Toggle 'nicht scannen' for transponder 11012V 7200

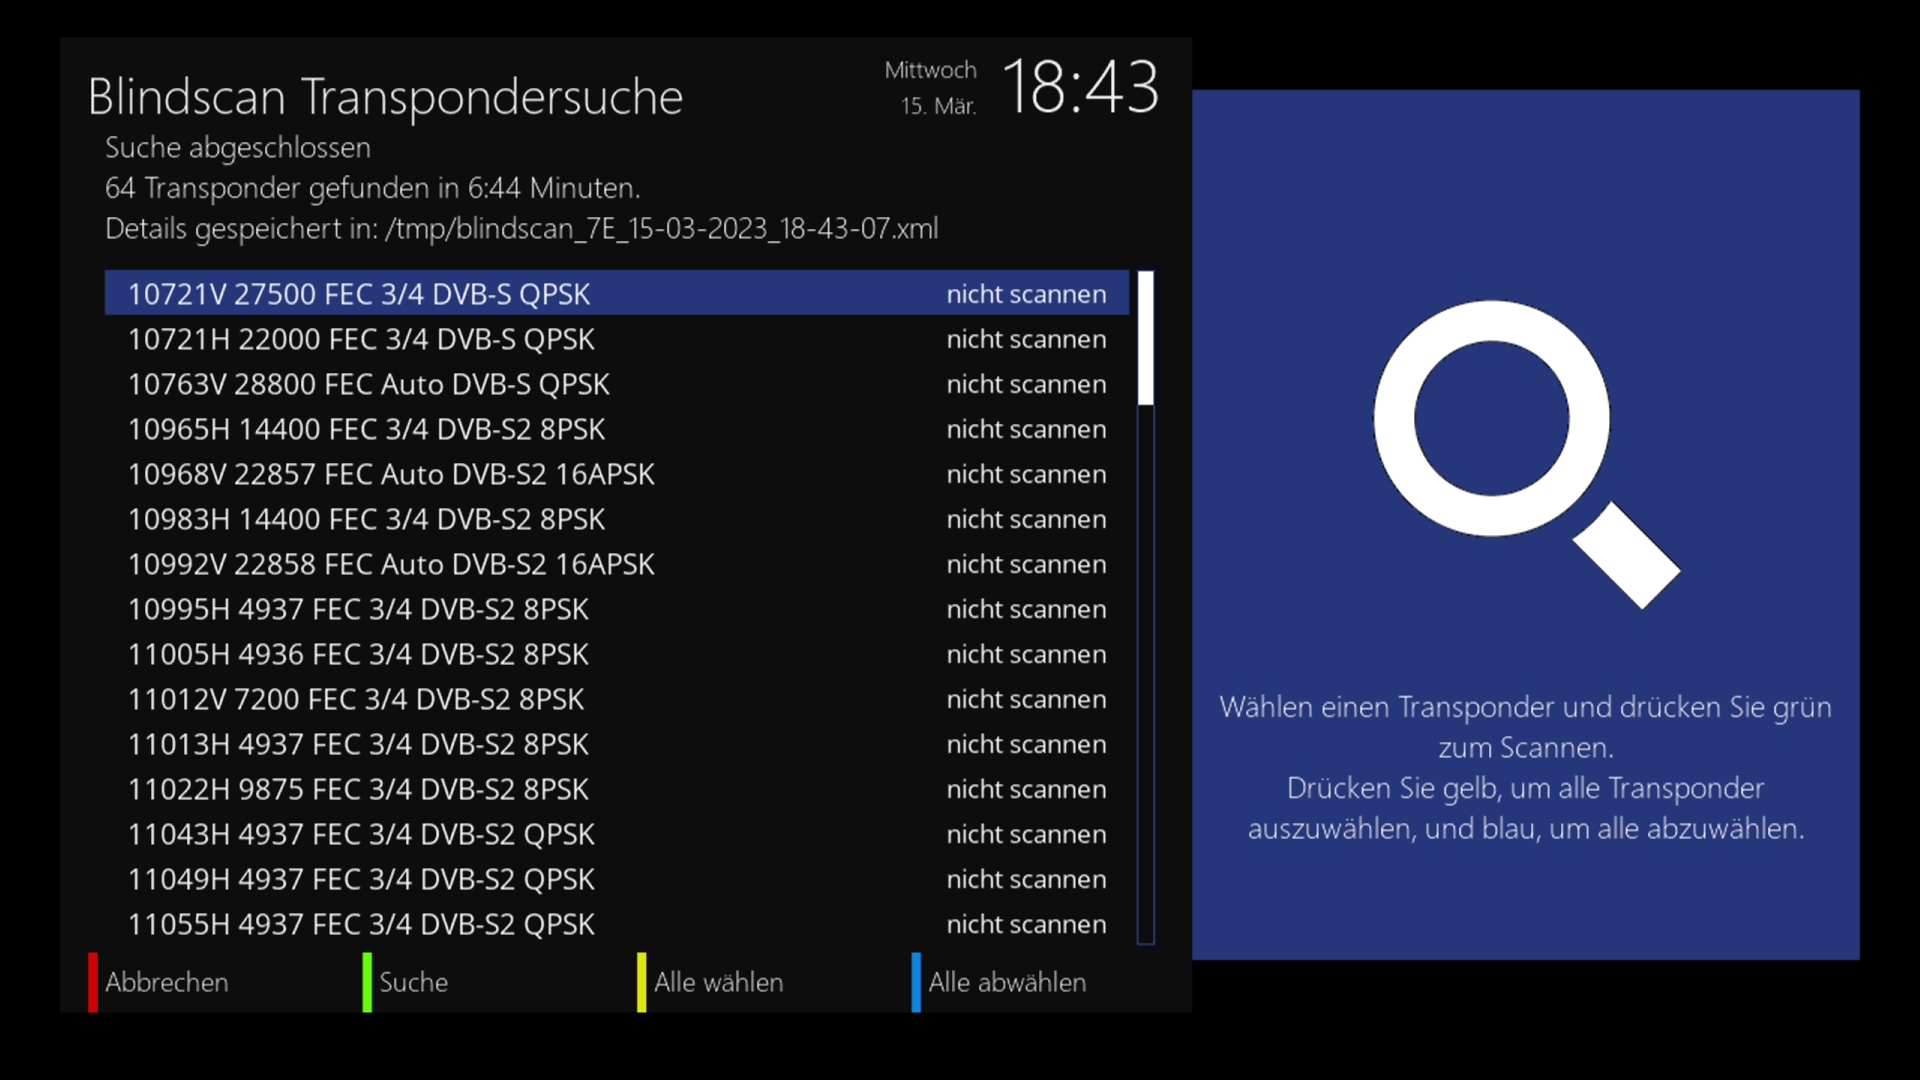tap(1026, 699)
